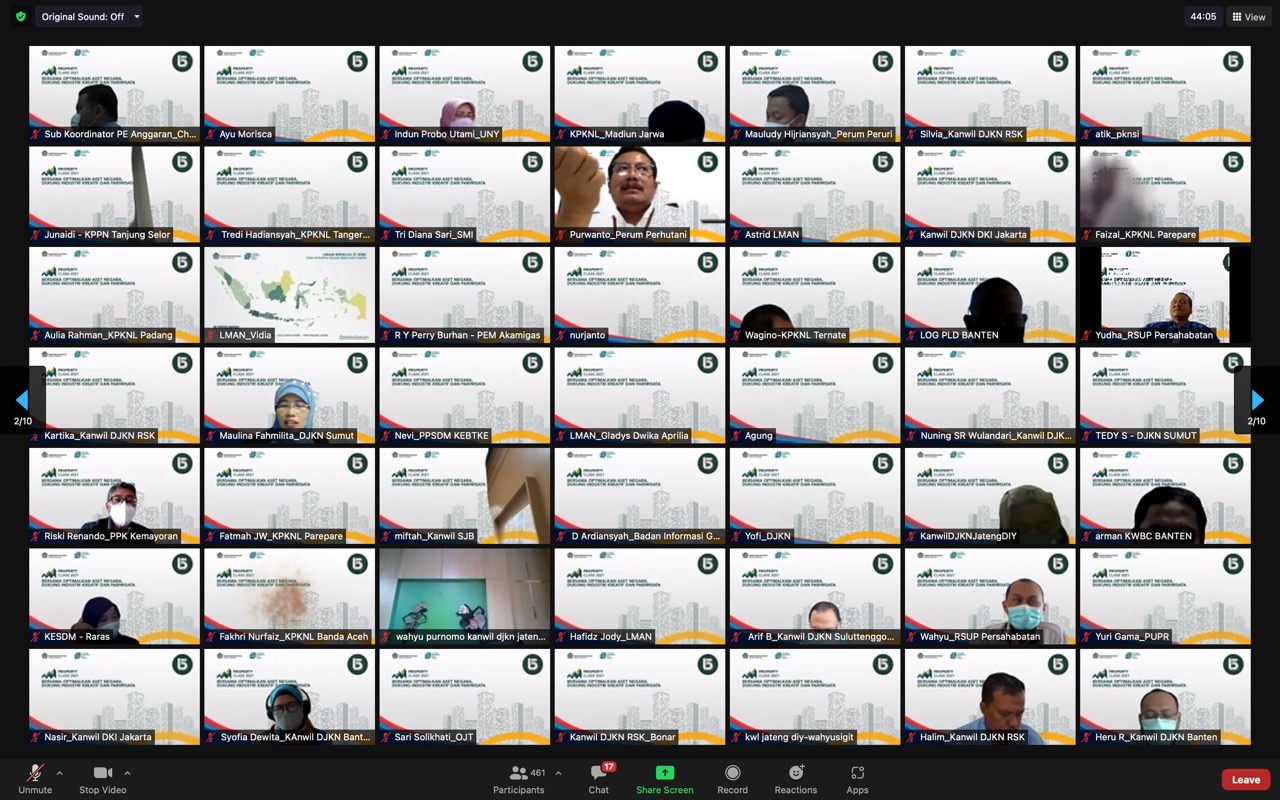Select Purwanto_Perum Perhutani video tile

tap(640, 194)
